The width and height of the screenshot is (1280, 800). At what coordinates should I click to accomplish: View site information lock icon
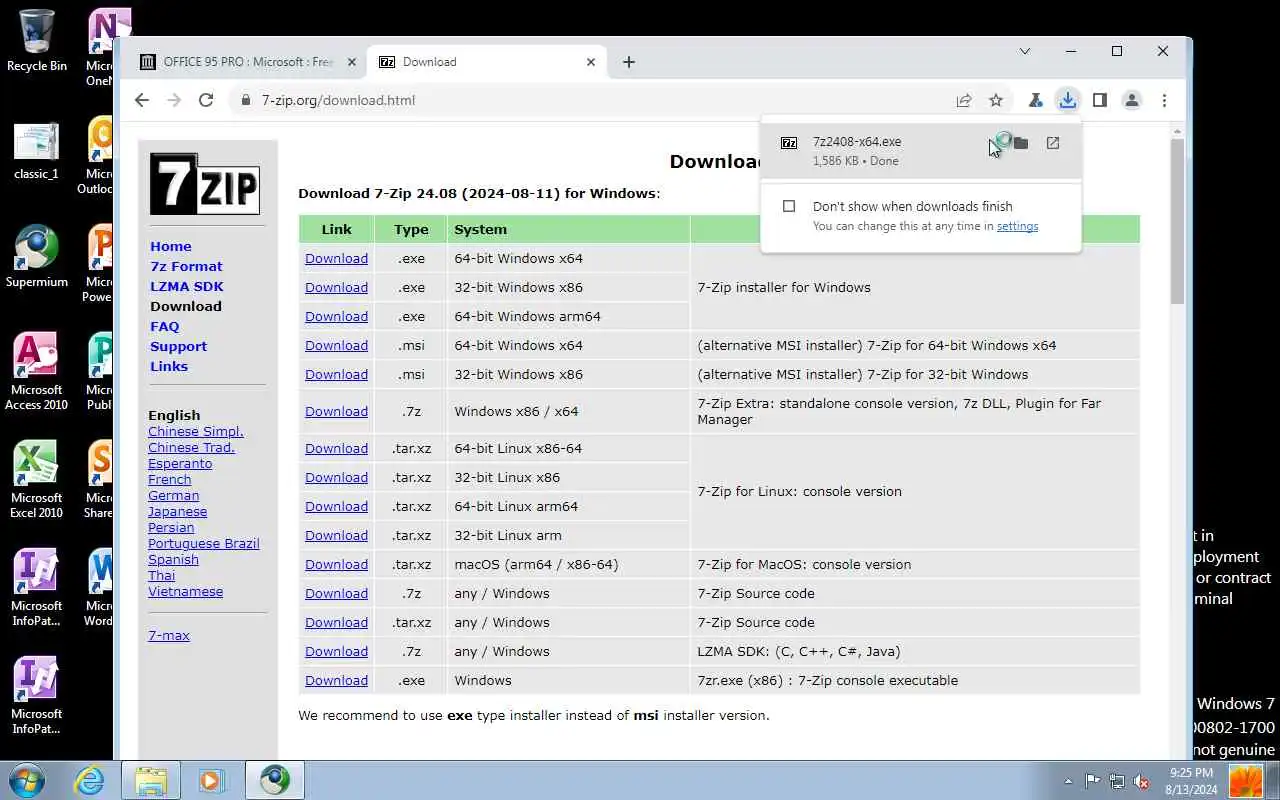pyautogui.click(x=244, y=100)
